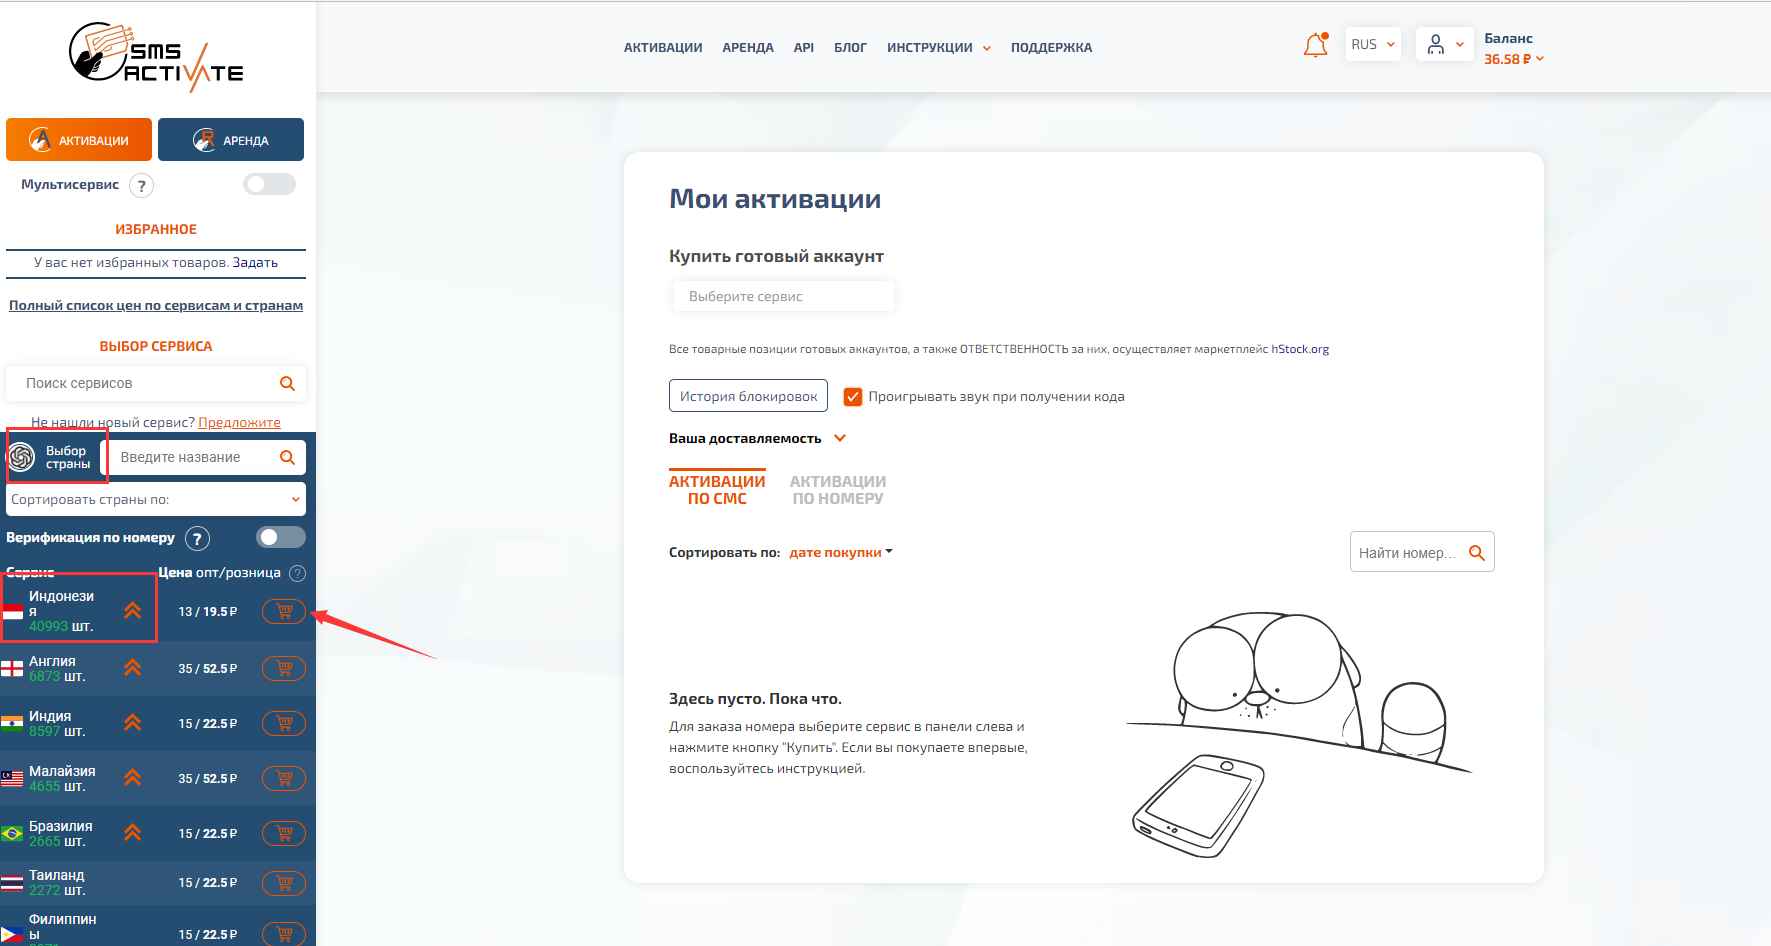
Task: Click the Найти номер search field
Action: 1407,552
